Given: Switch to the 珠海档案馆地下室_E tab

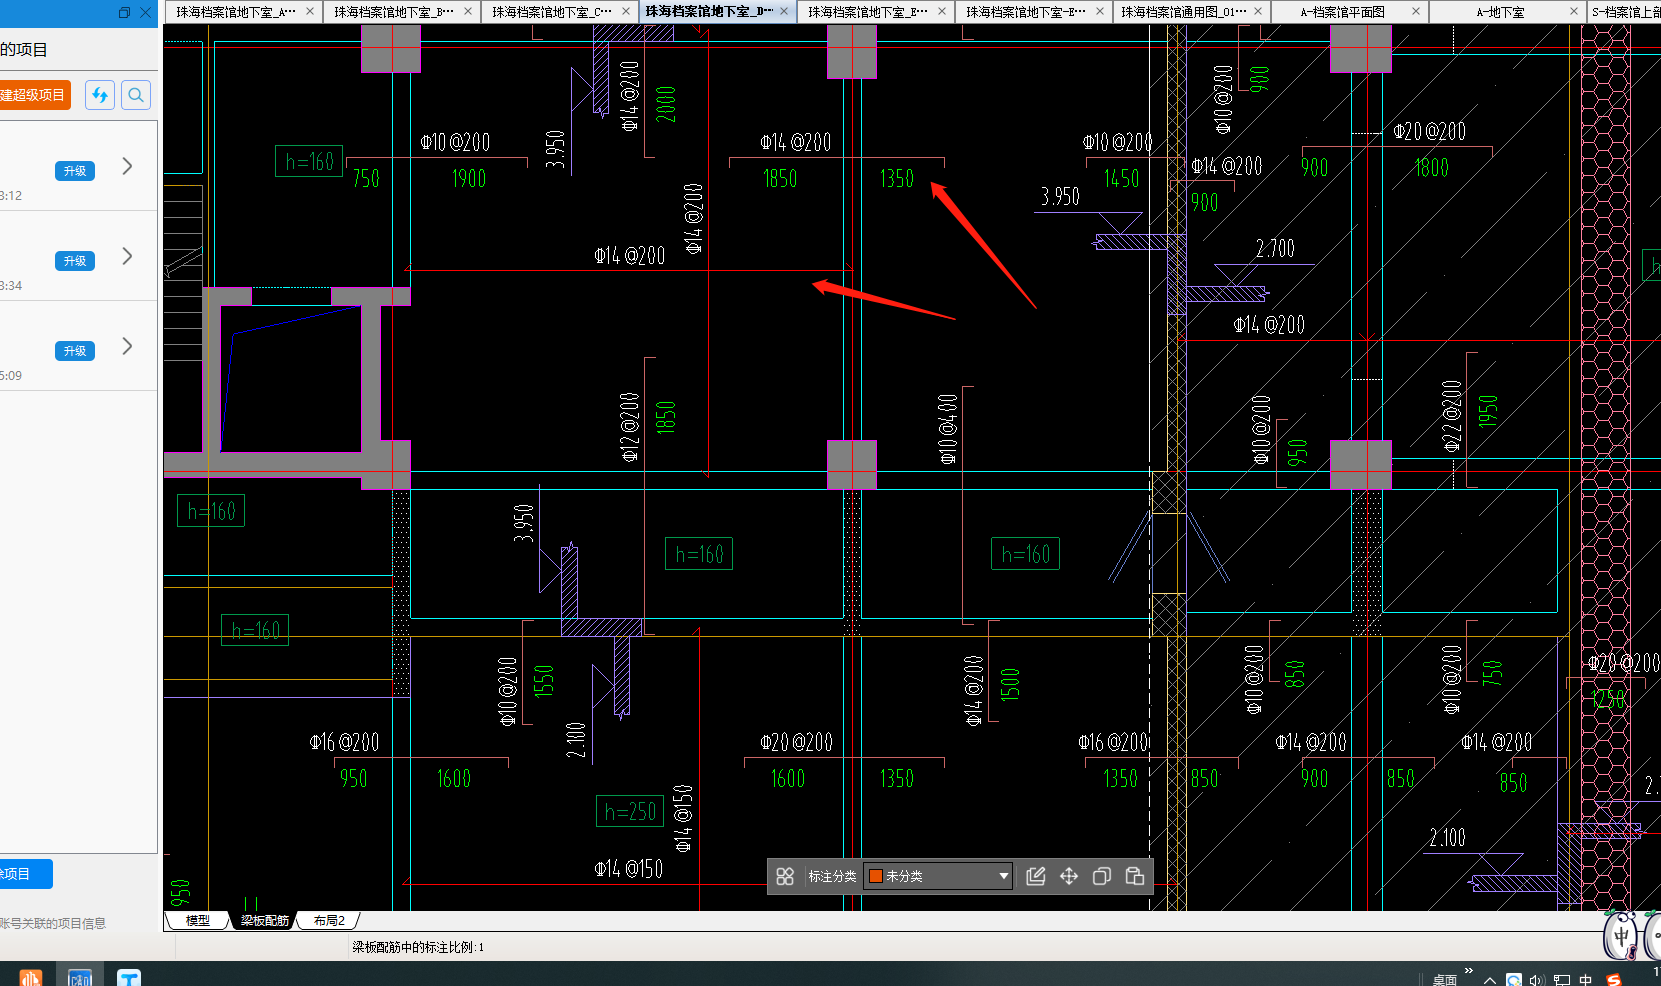Looking at the screenshot, I should tap(867, 12).
